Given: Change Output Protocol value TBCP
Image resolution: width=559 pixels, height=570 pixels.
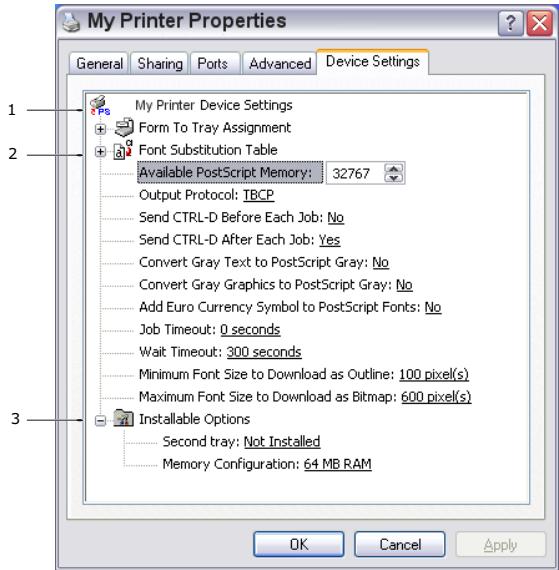Looking at the screenshot, I should [x=258, y=195].
